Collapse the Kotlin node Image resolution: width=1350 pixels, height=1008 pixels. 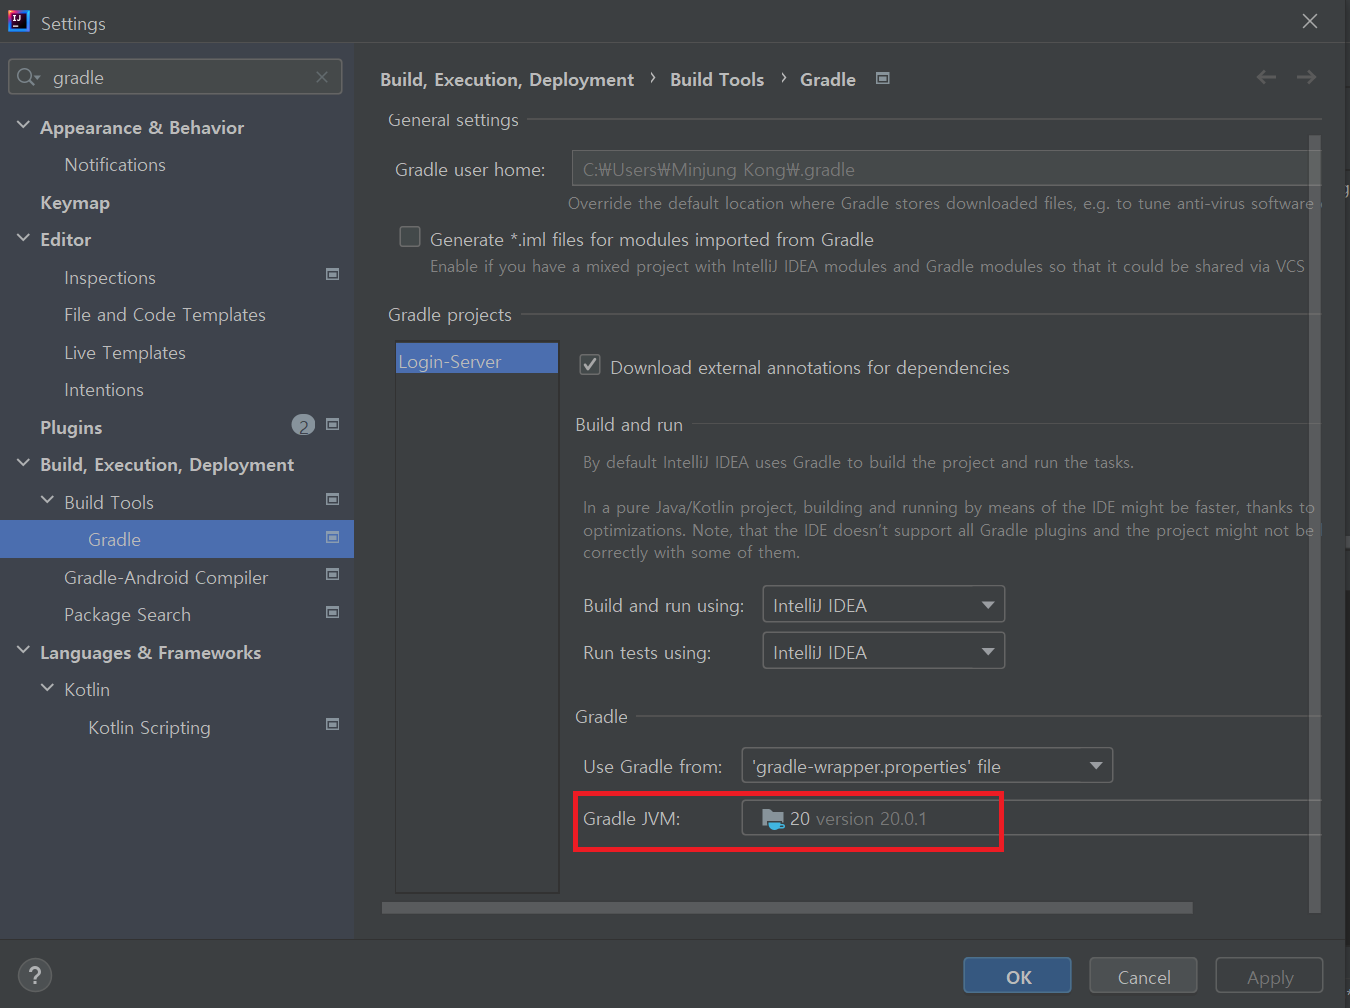[x=47, y=687]
